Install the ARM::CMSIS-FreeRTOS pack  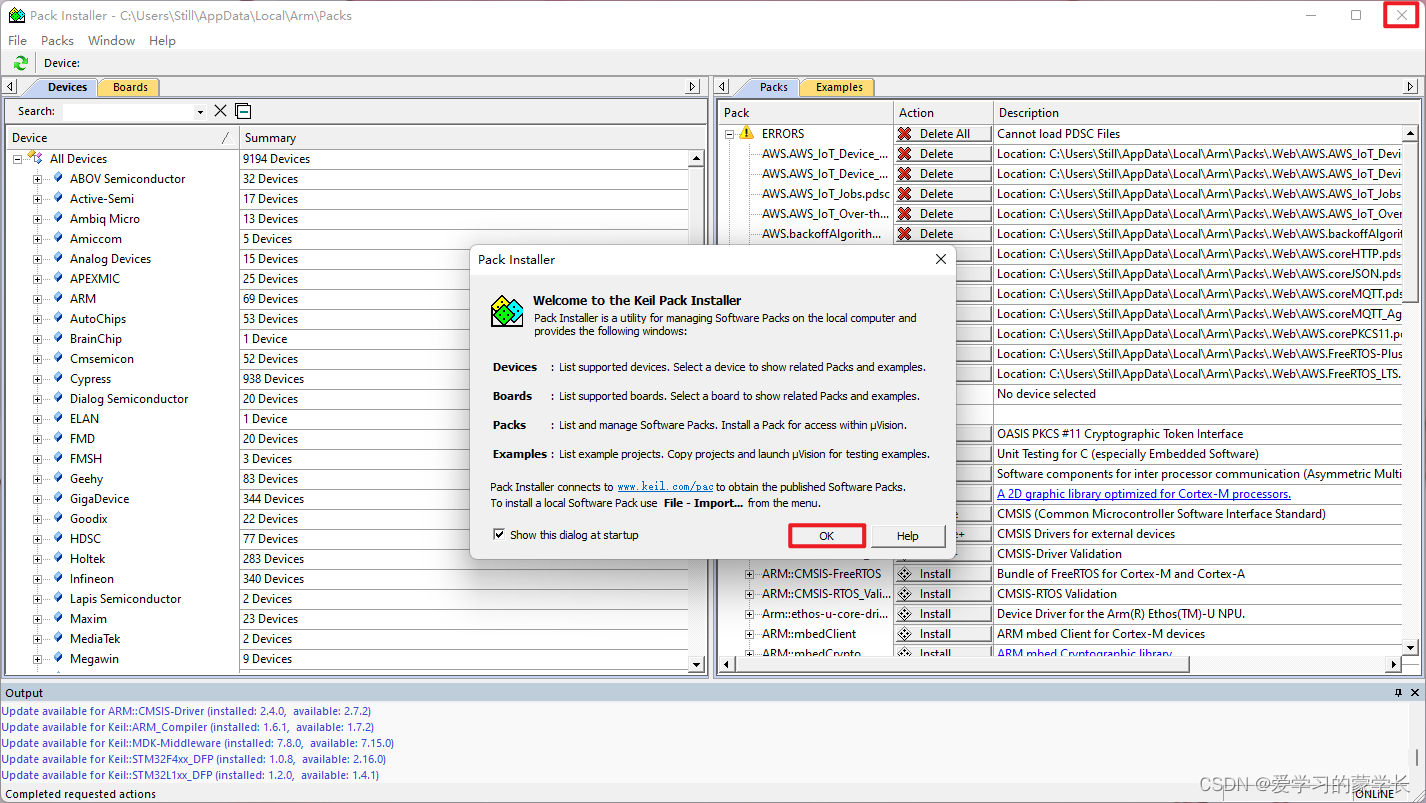click(943, 574)
